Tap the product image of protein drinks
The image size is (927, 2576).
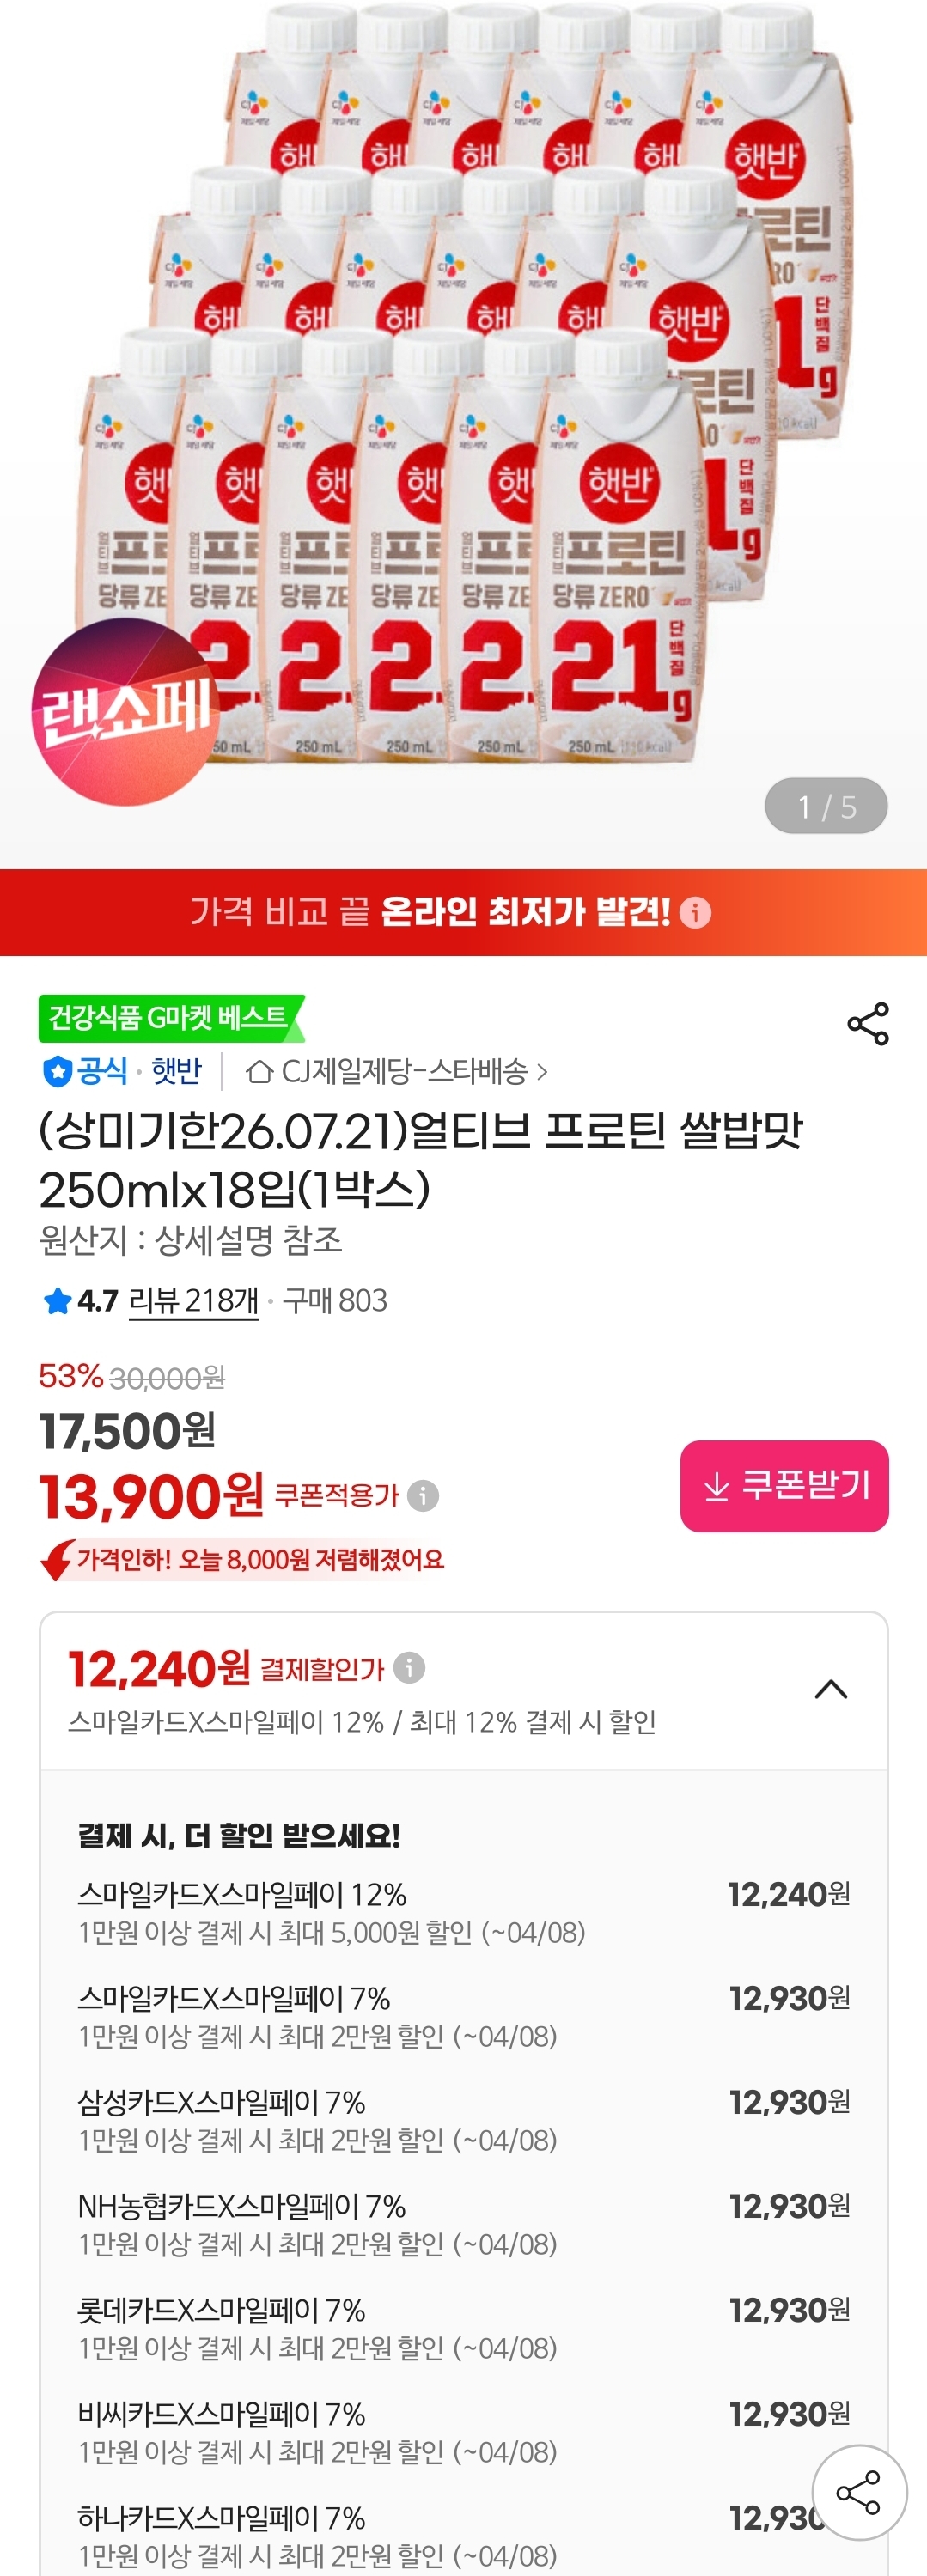point(463,400)
